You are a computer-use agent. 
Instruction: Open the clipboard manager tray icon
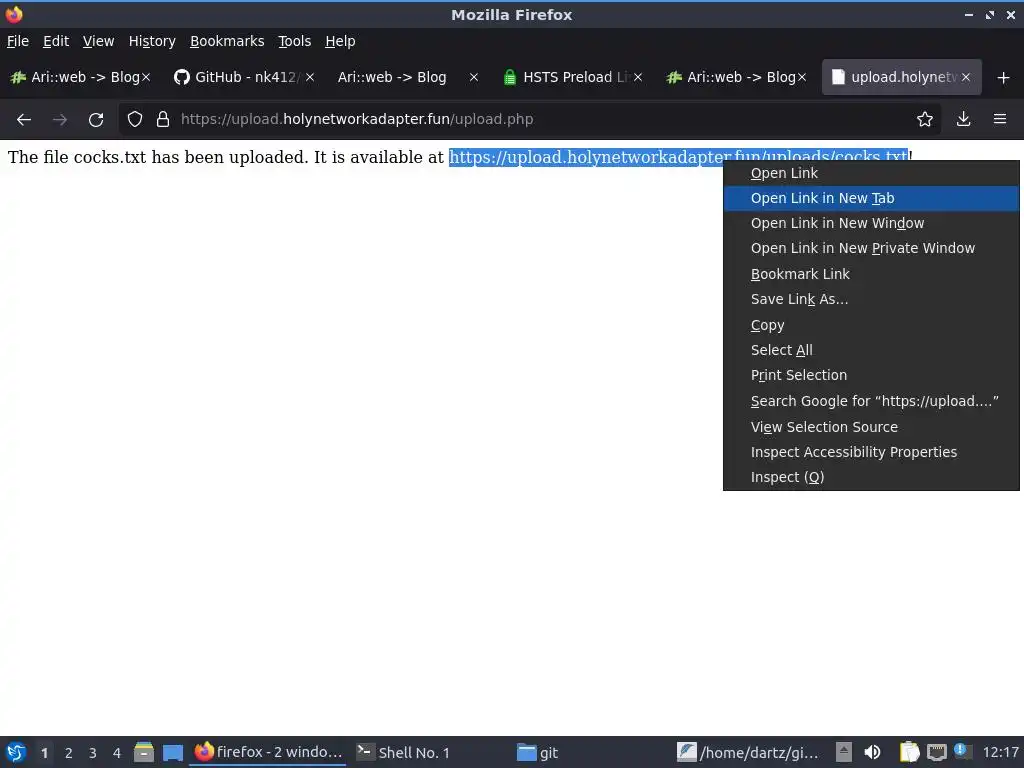(909, 752)
